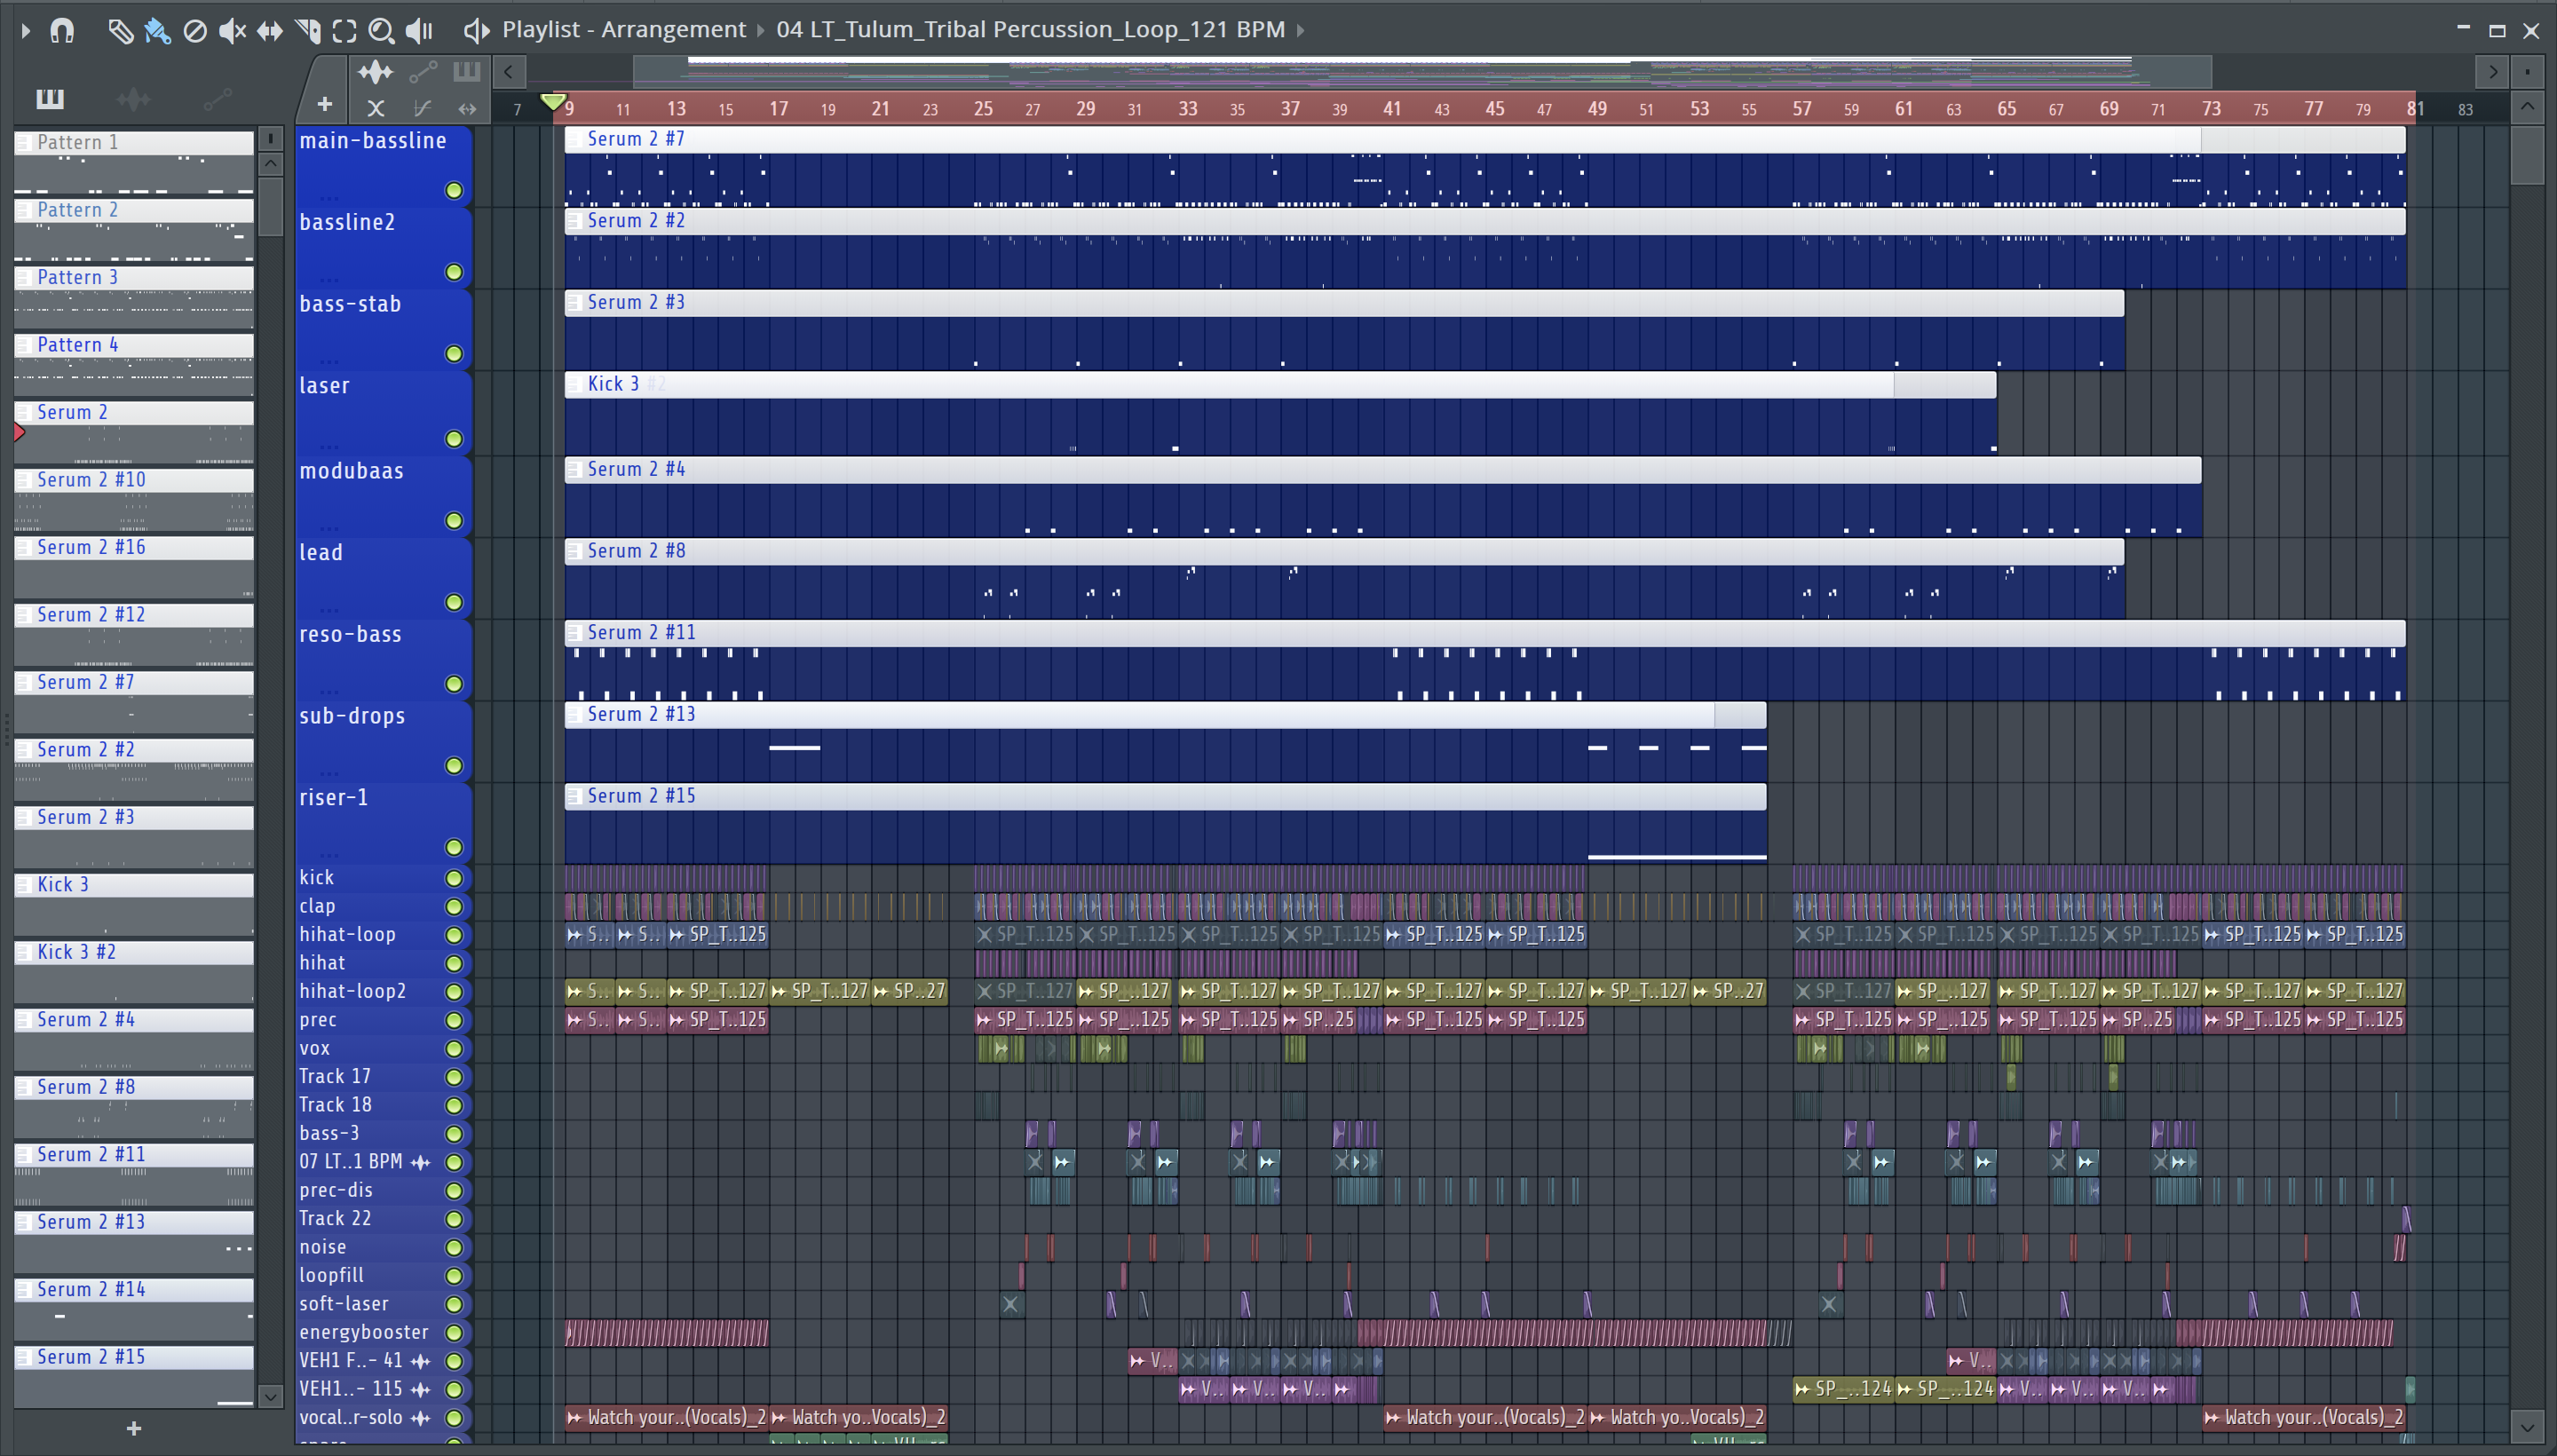The image size is (2557, 1456).
Task: Toggle the magnet snap icon
Action: (x=62, y=31)
